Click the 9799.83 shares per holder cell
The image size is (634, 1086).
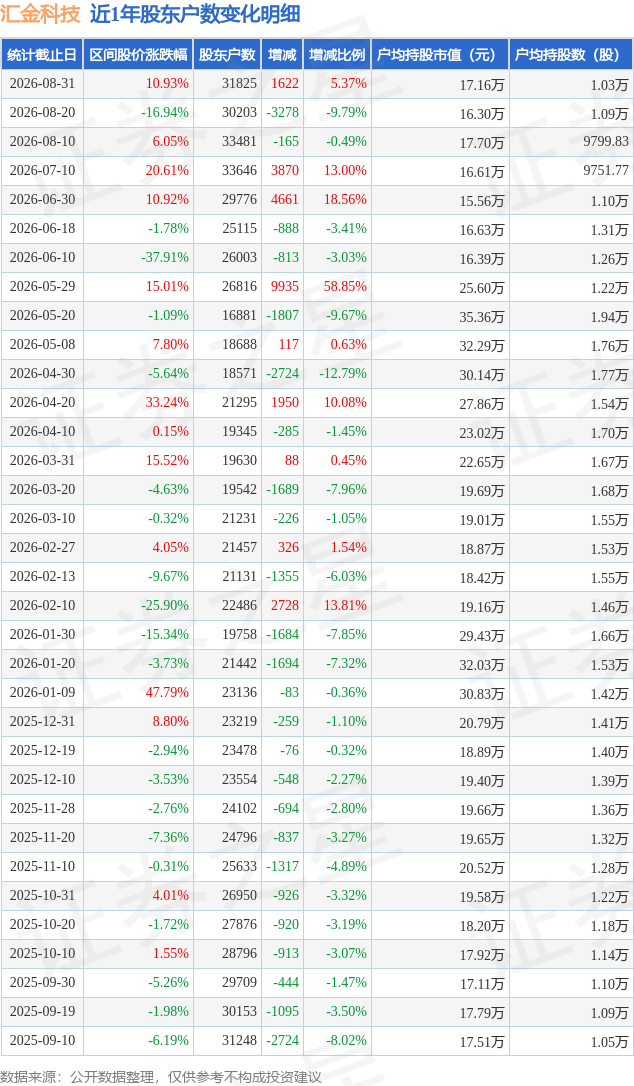(x=606, y=141)
